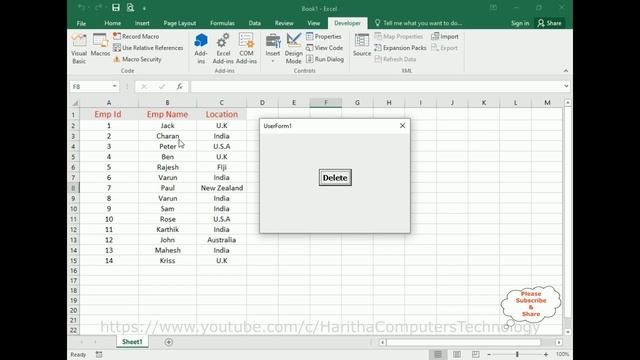Open Excel Add-ins manager
This screenshot has width=640, height=360.
coord(223,49)
